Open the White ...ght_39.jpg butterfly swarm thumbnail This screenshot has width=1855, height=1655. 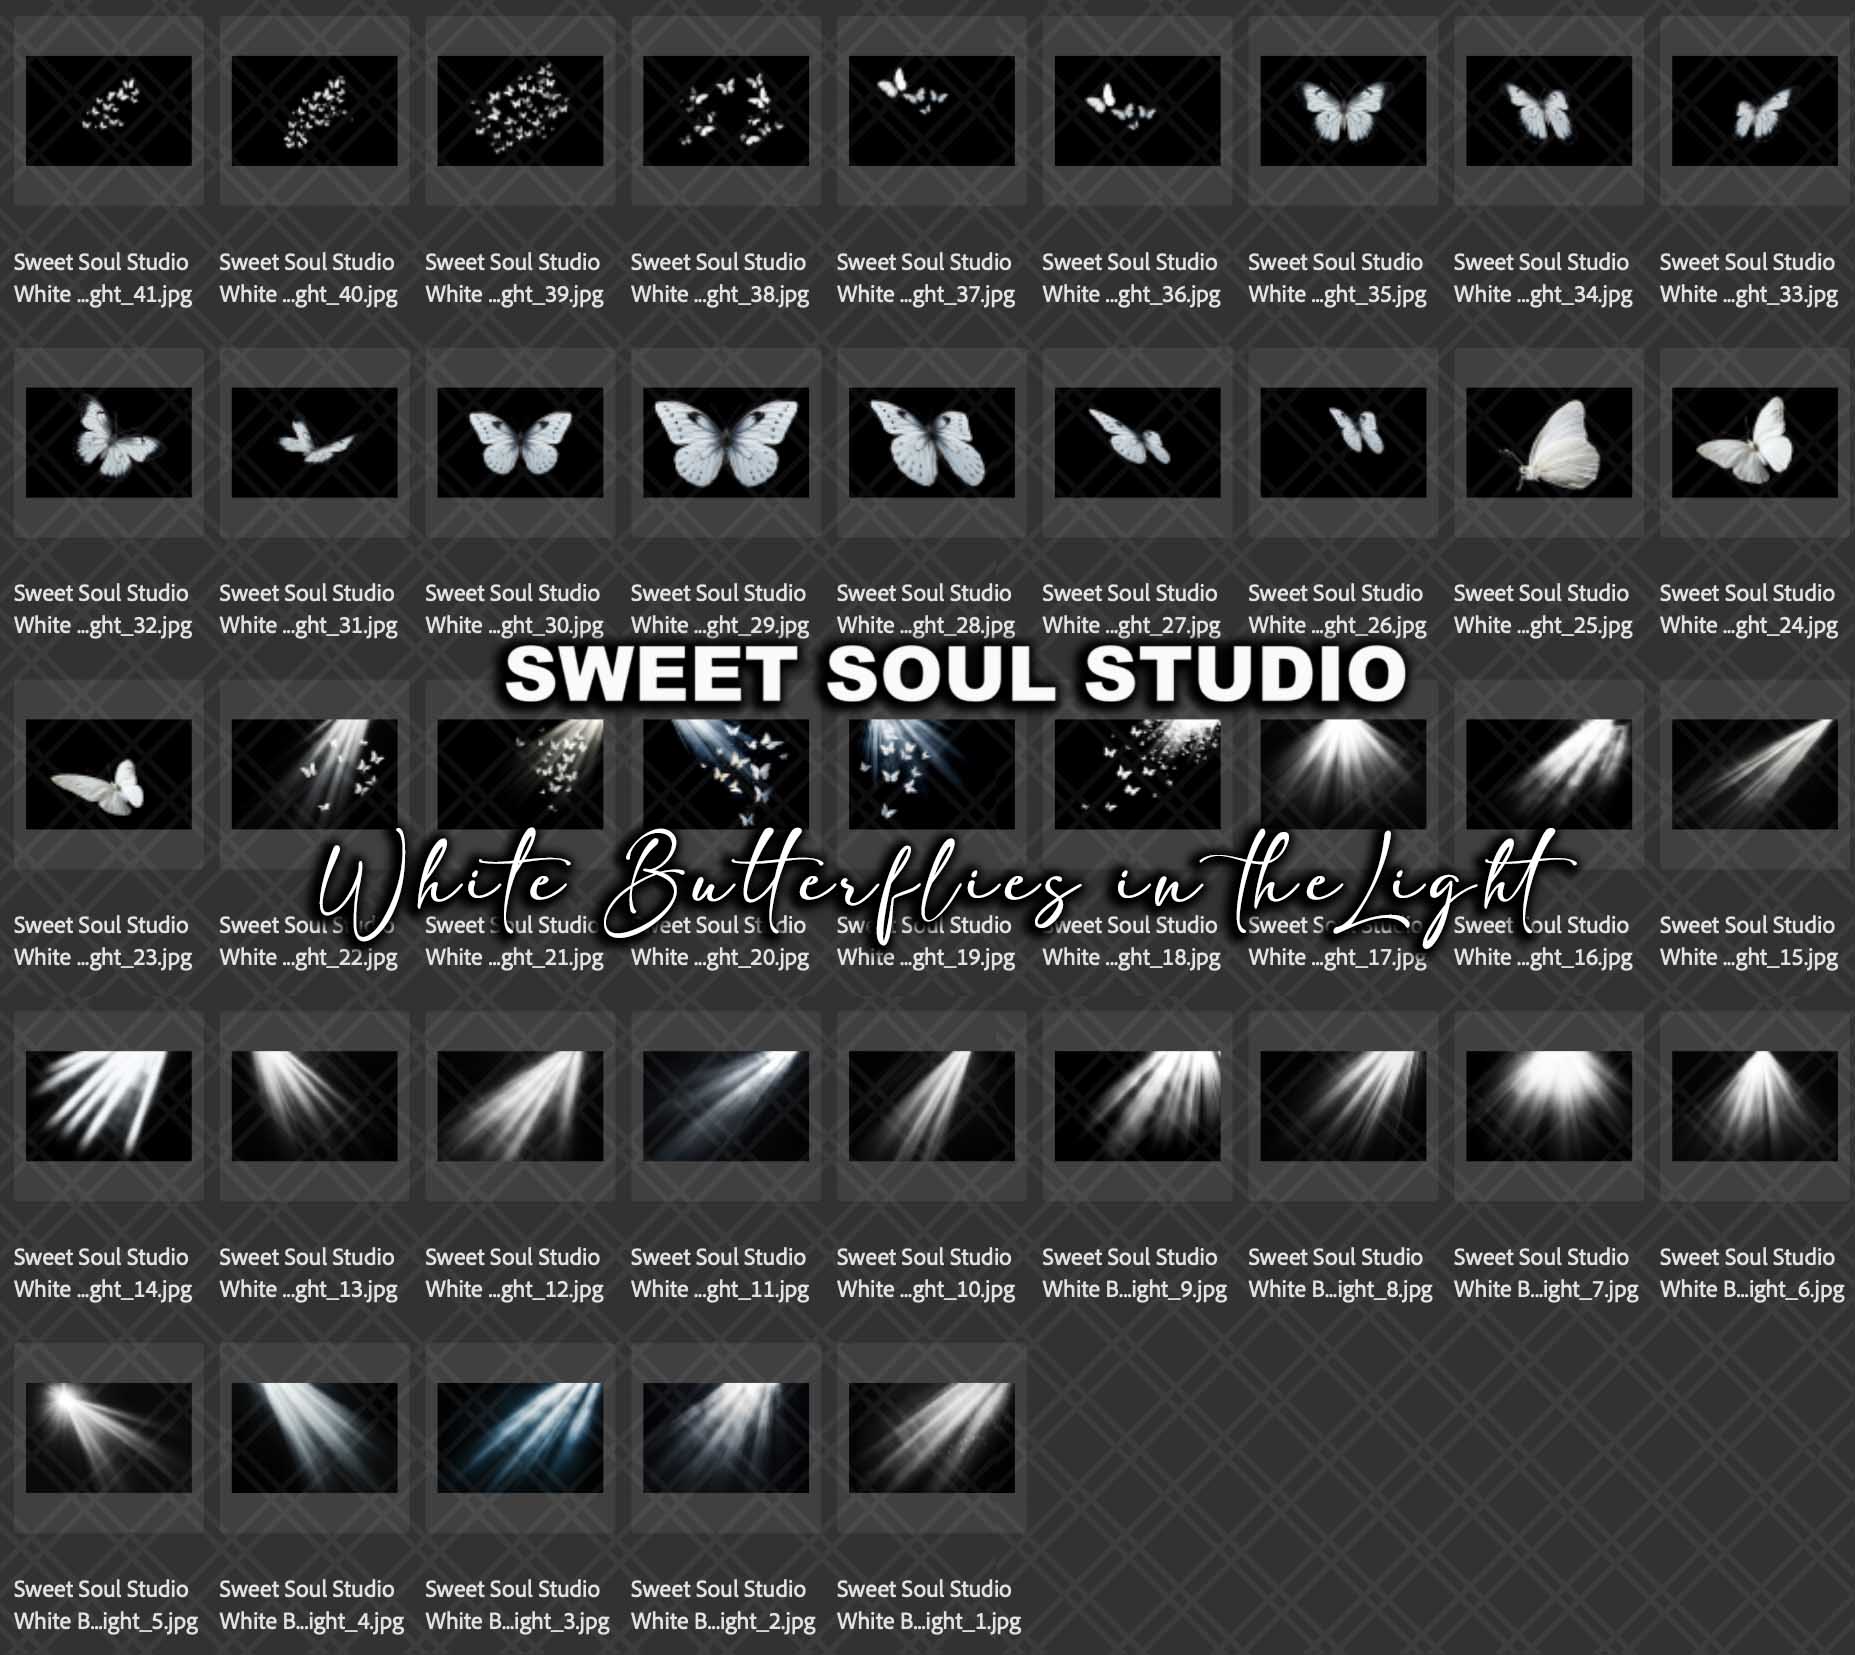(x=520, y=111)
